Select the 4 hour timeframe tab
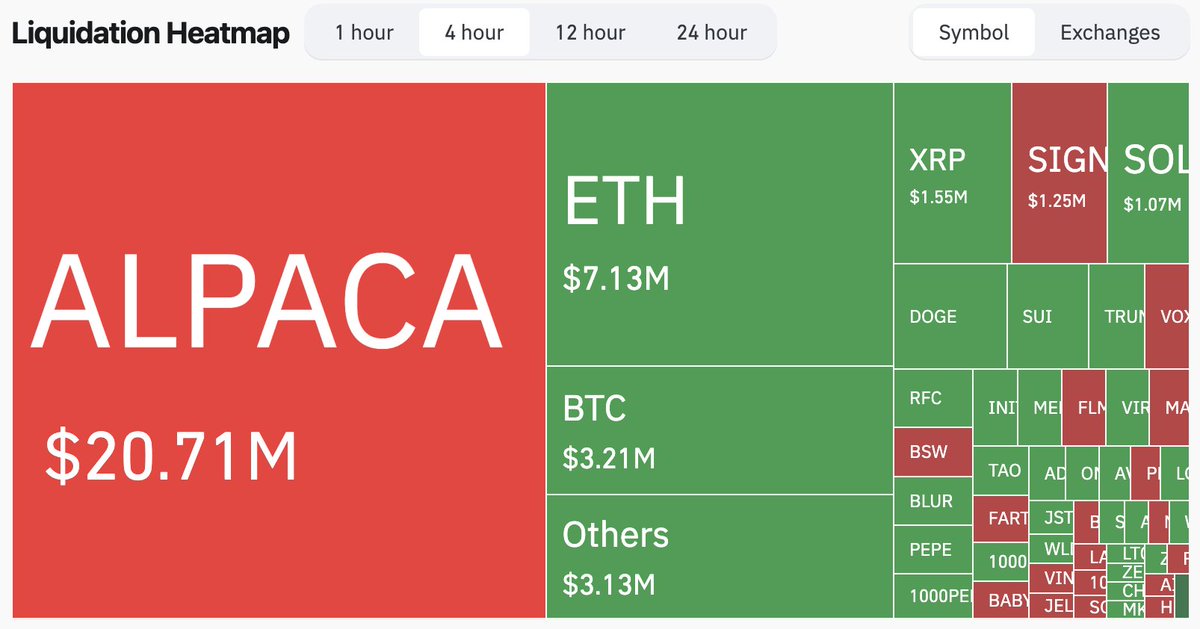 point(474,32)
